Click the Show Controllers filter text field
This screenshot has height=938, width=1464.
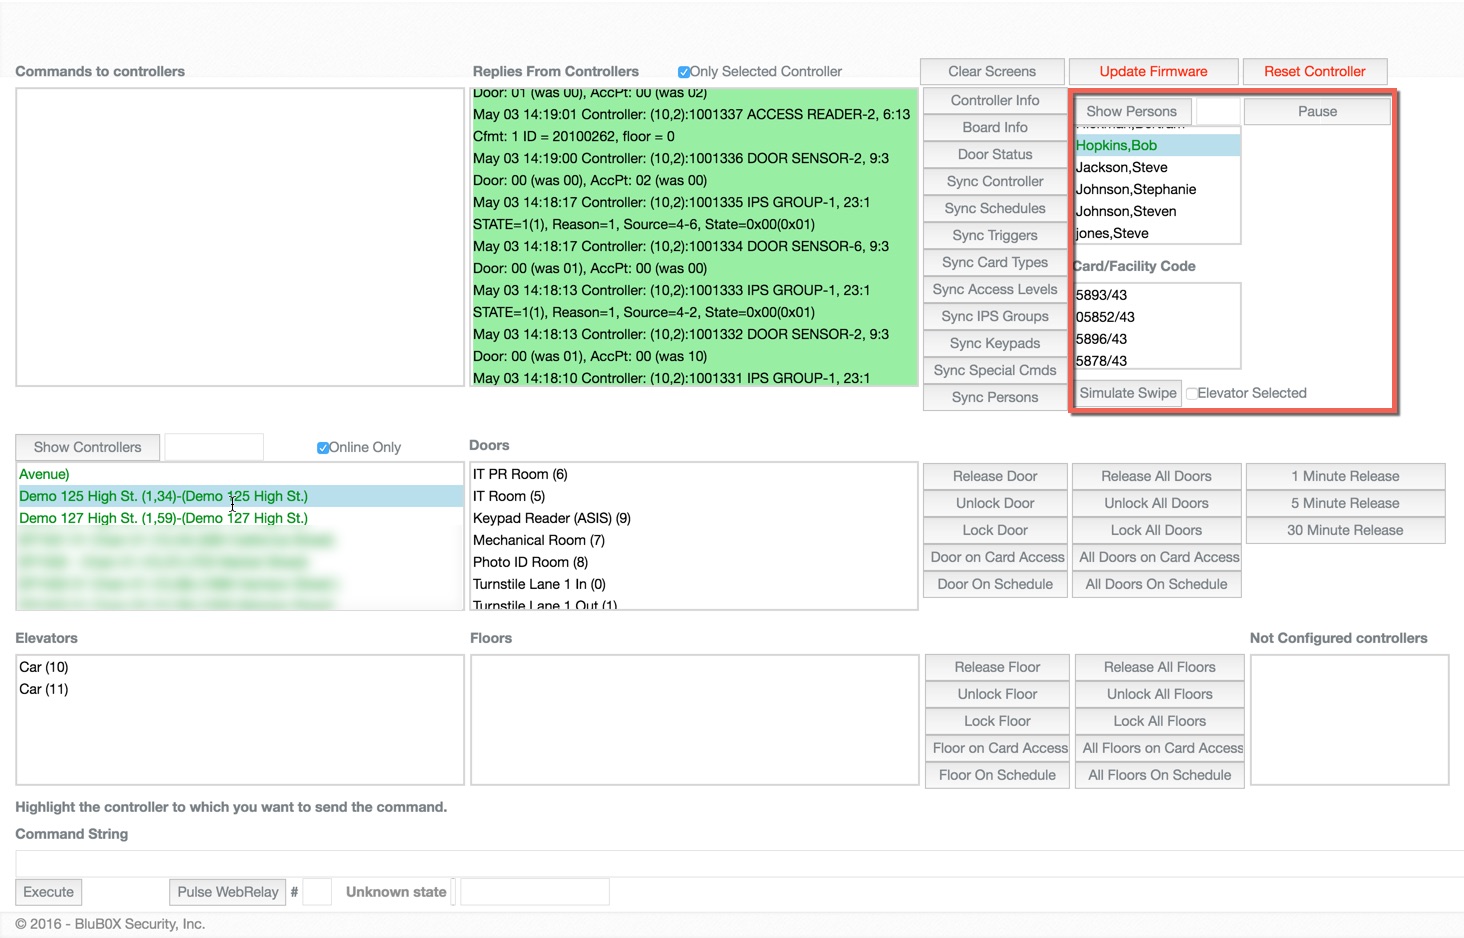click(x=214, y=447)
